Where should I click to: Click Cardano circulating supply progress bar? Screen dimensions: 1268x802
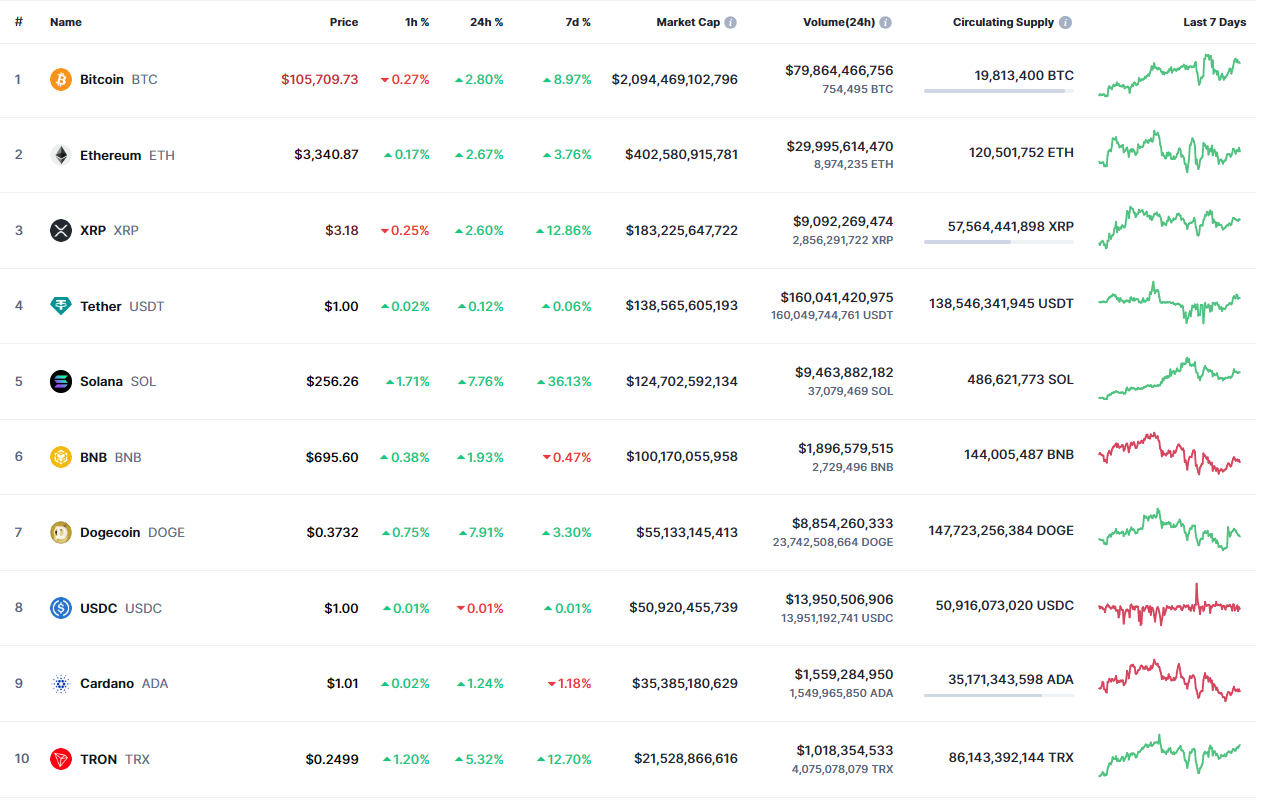[999, 695]
